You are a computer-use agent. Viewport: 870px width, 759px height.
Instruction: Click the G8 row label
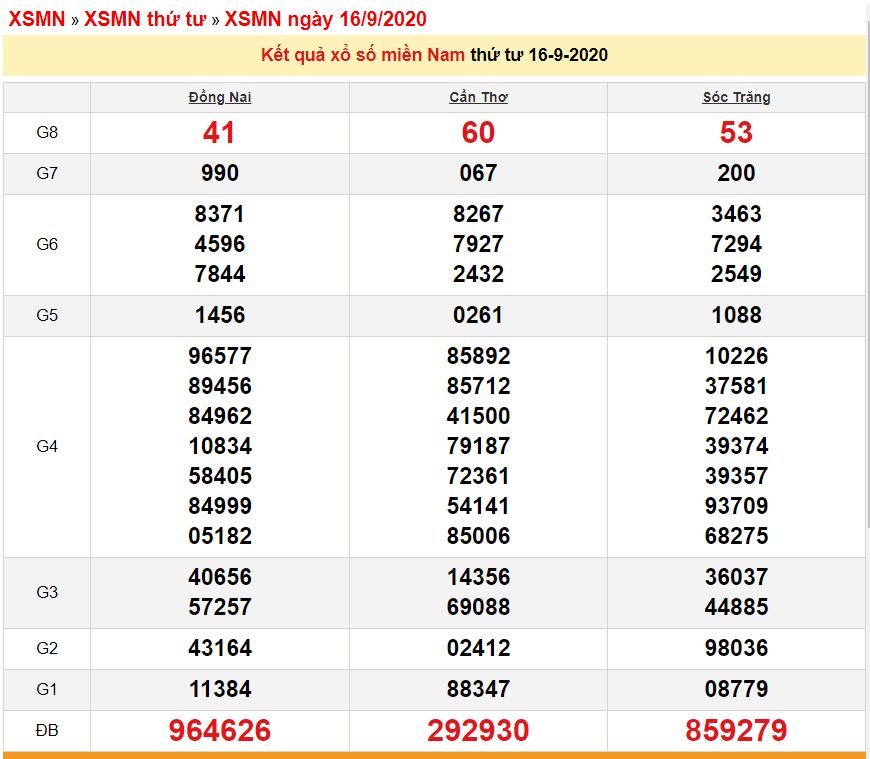(x=47, y=132)
